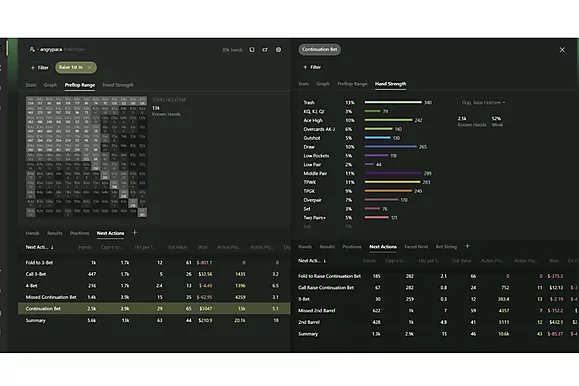Switch to Graph tab in left panel
The height and width of the screenshot is (386, 579).
click(x=50, y=85)
